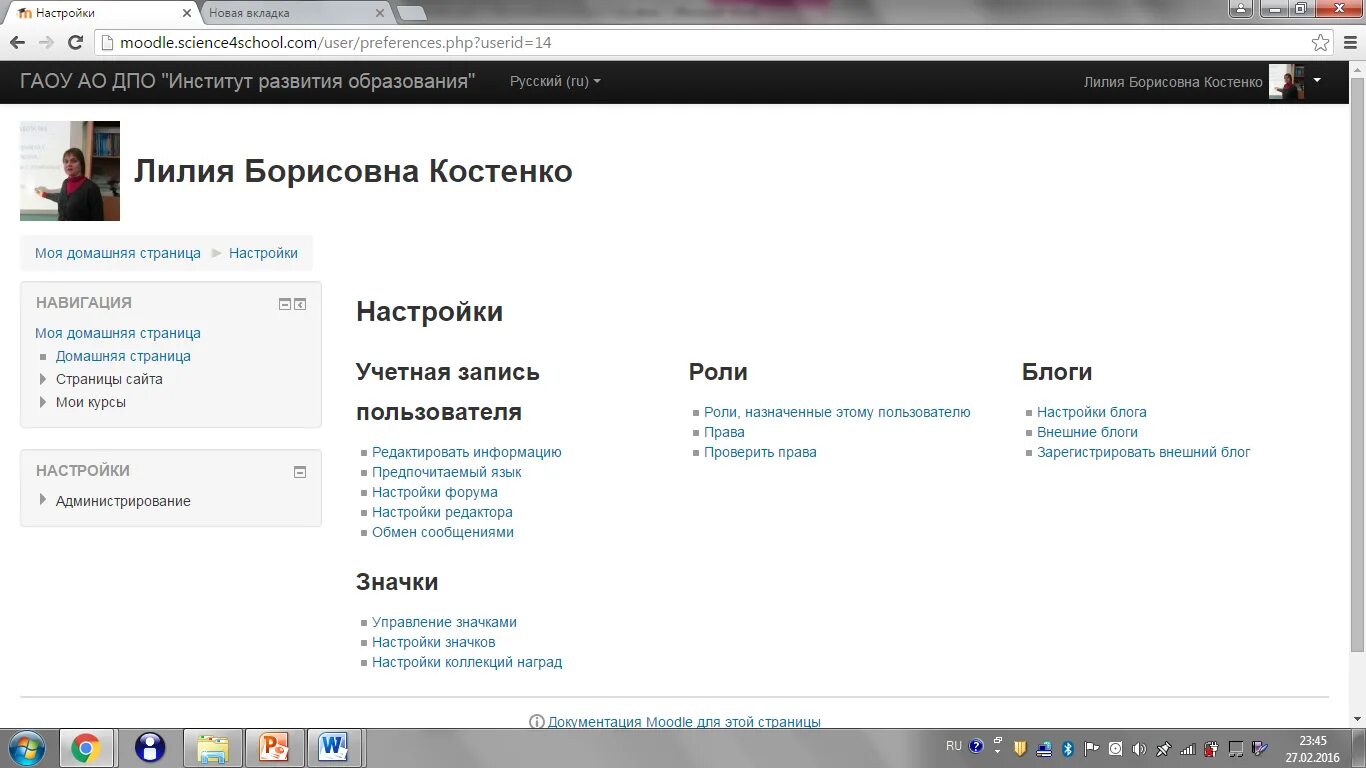The width and height of the screenshot is (1366, 768).
Task: Open user menu dropdown arrow in header
Action: [x=1317, y=80]
